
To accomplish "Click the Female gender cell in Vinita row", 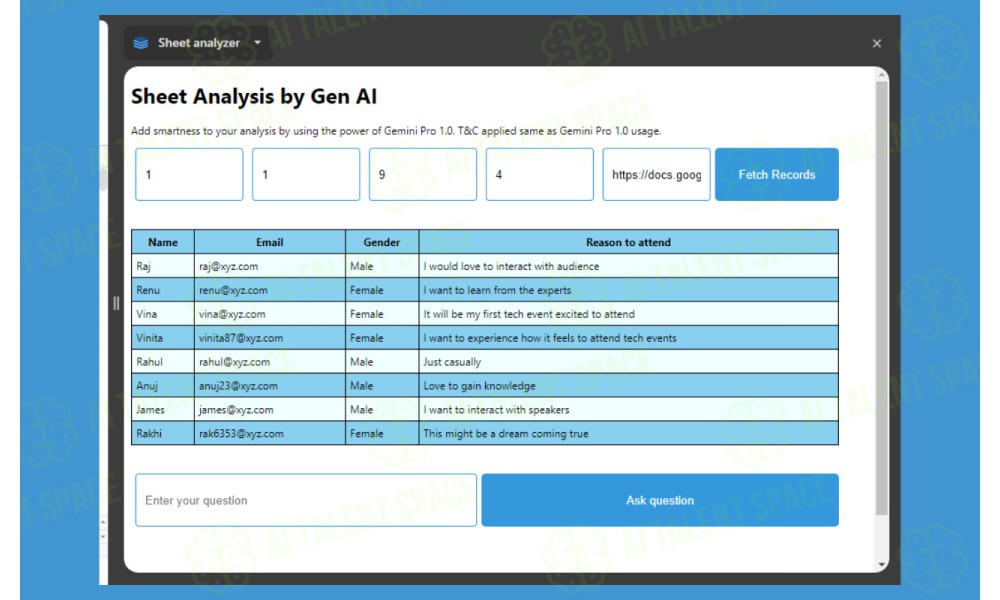I will (x=382, y=338).
